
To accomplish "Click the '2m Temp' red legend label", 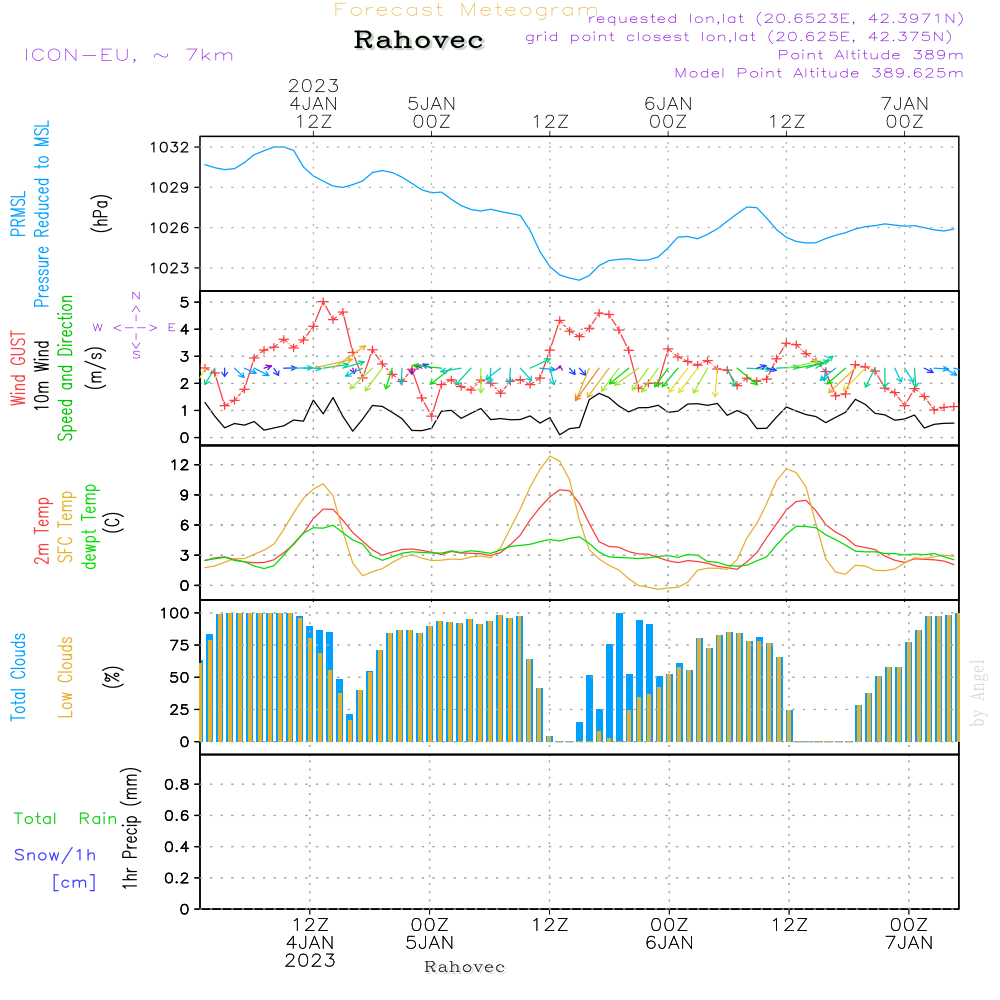I will coord(41,531).
